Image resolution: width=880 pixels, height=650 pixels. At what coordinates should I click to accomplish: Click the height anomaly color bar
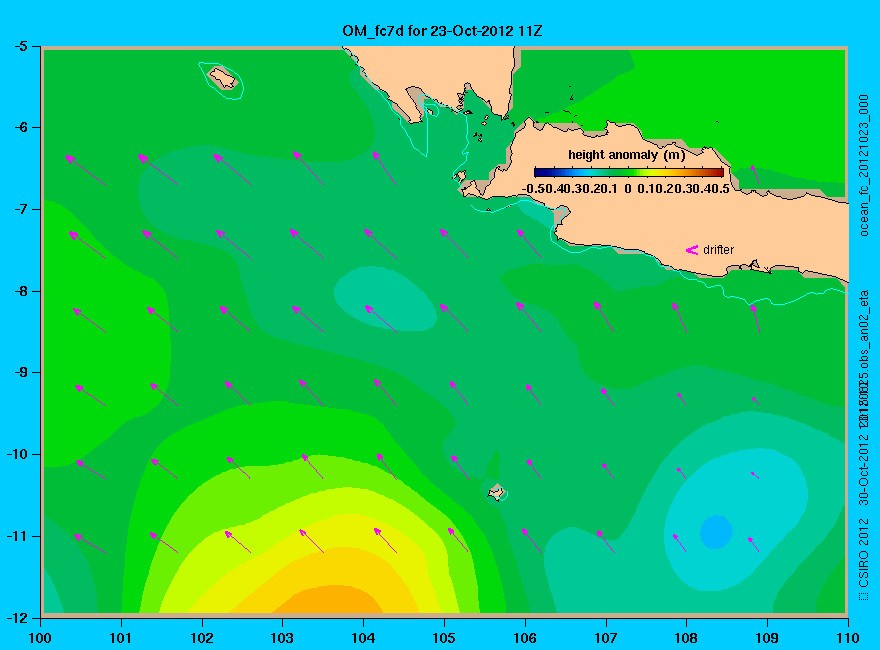click(629, 172)
